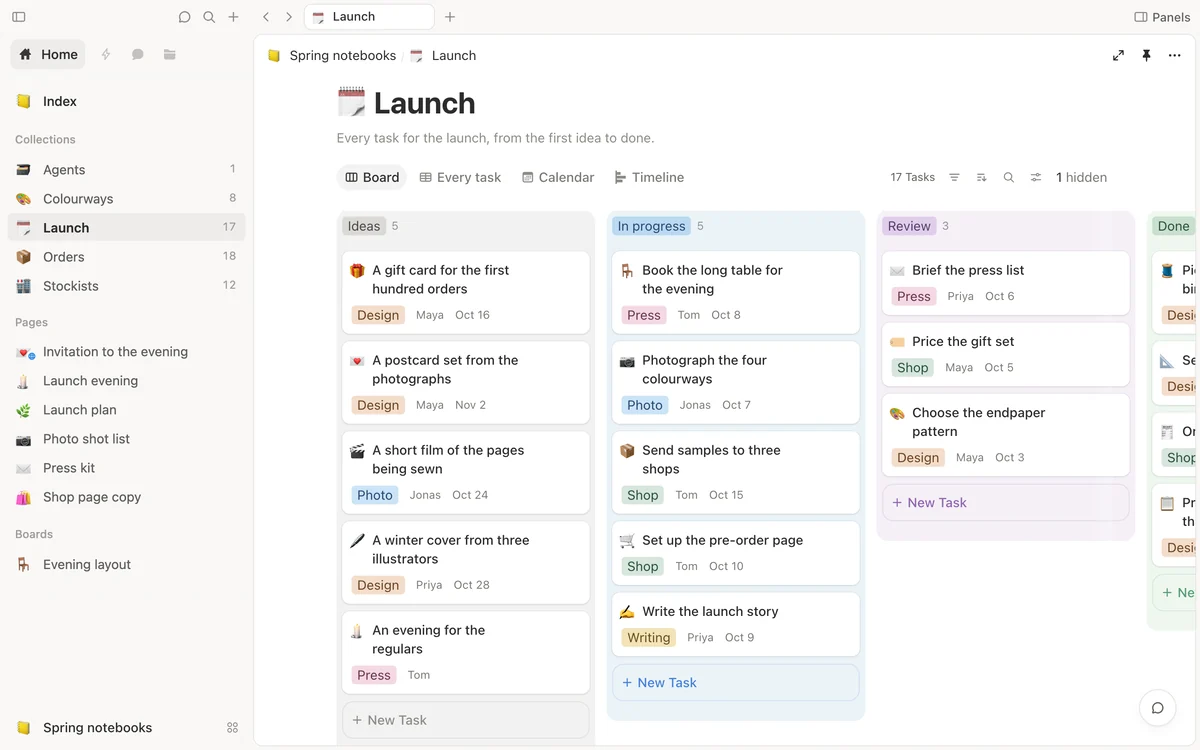Viewport: 1200px width, 750px height.
Task: Expand the page to full width
Action: coord(1118,56)
